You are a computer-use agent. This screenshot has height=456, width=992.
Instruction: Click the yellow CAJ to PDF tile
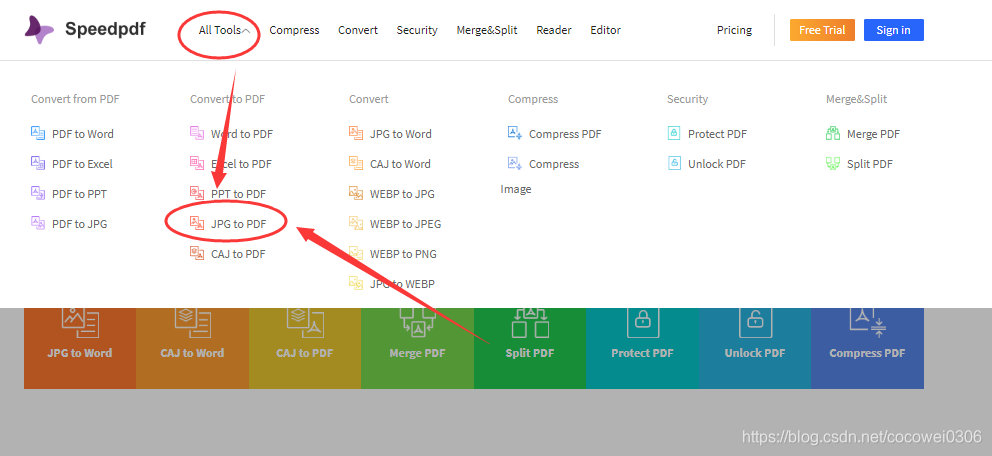pos(305,348)
